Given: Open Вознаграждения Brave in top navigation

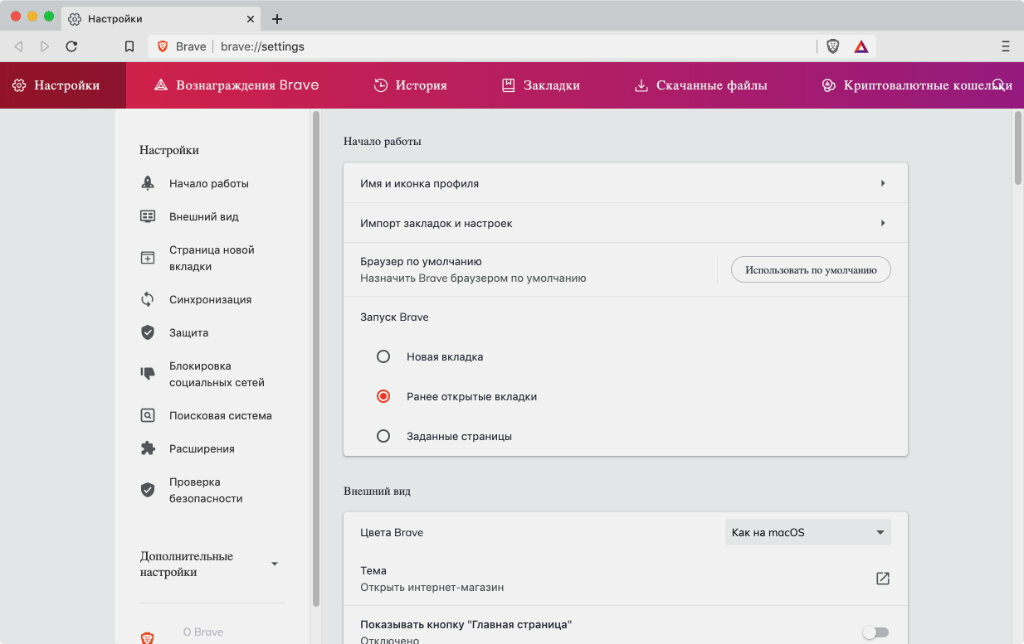Looking at the screenshot, I should 236,85.
